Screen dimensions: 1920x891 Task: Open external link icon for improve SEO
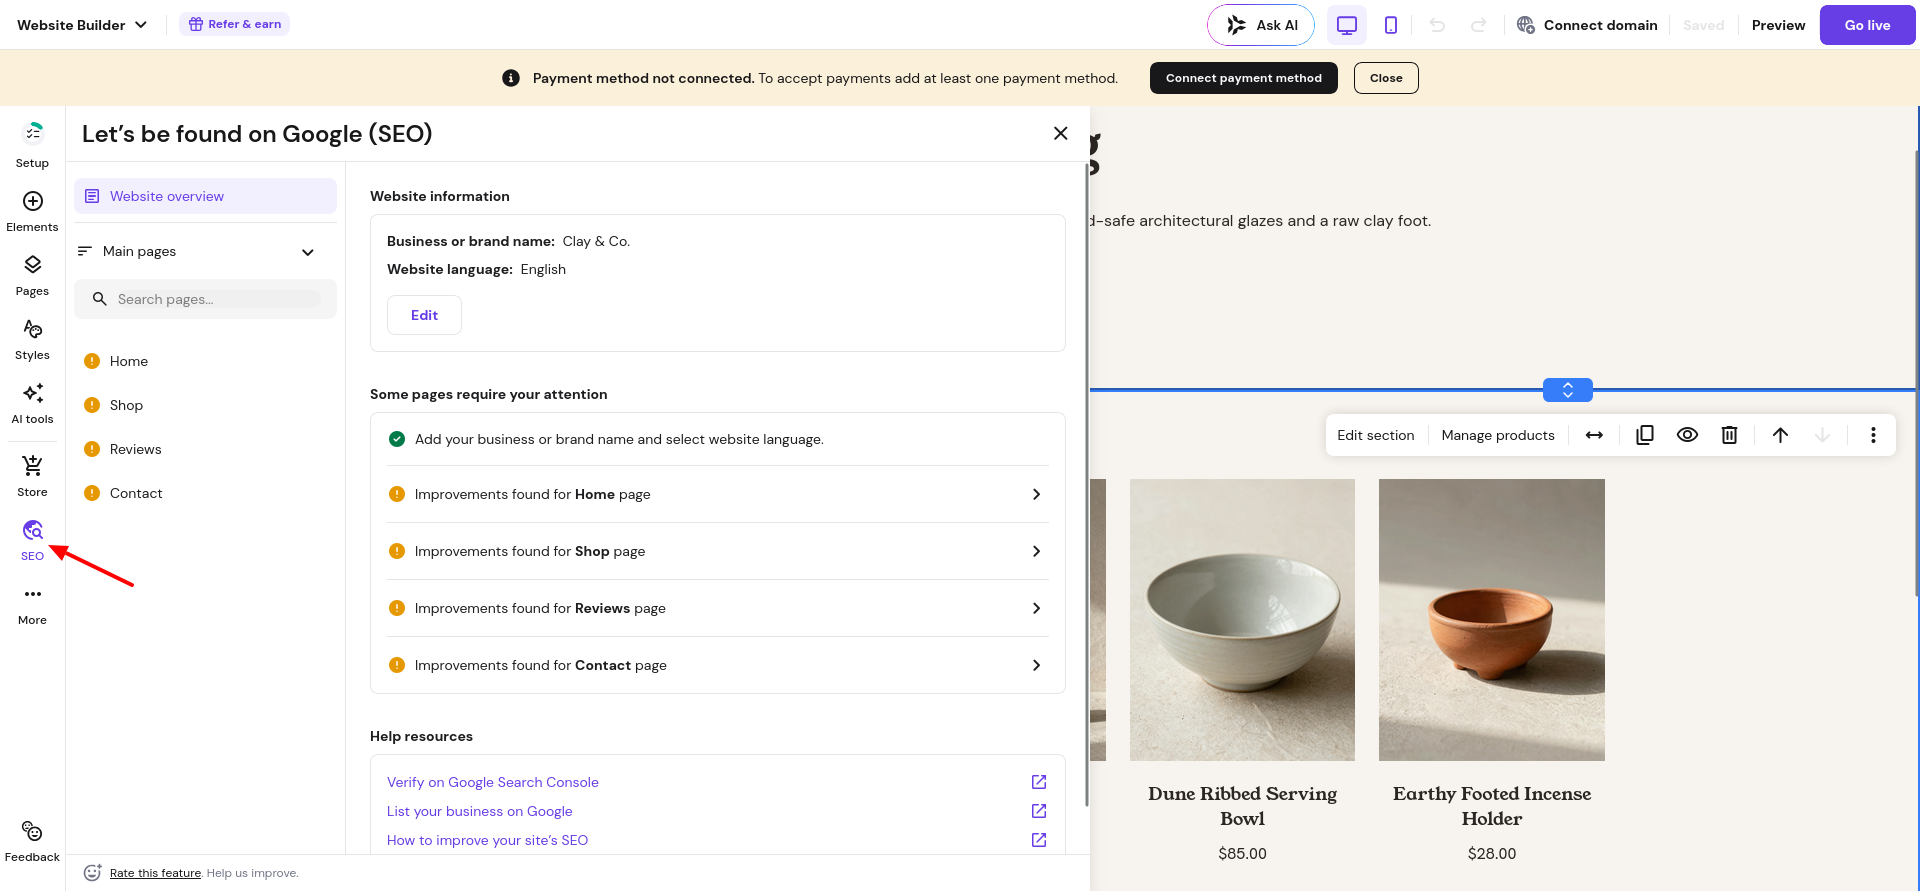click(1039, 840)
